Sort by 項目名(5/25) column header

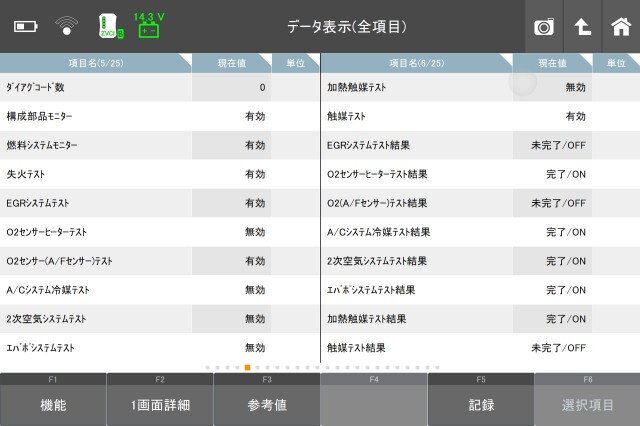[x=96, y=63]
